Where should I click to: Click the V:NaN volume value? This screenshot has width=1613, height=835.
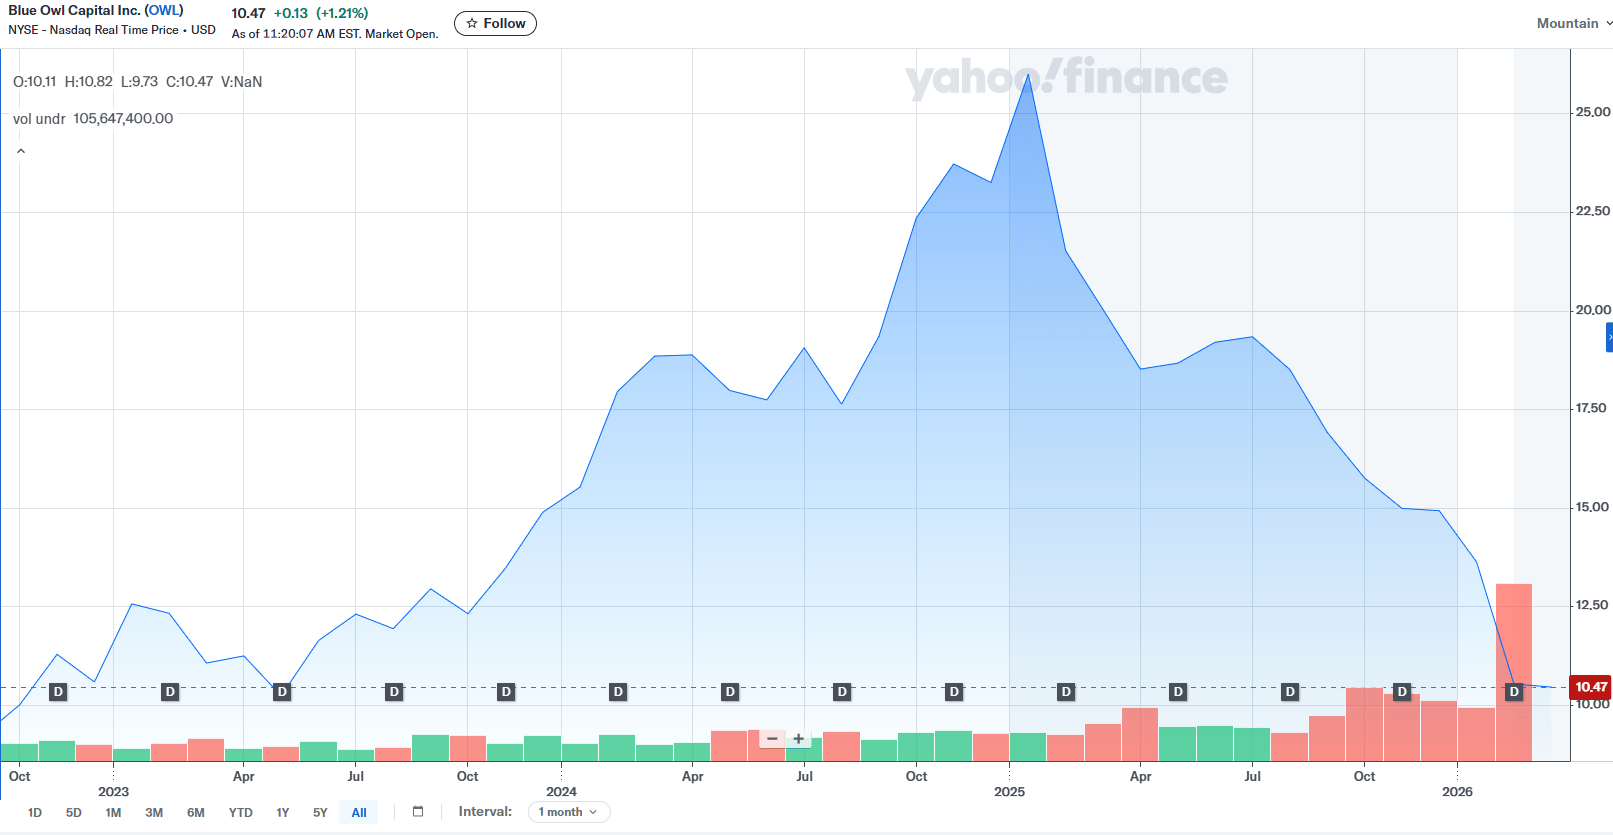[x=241, y=82]
